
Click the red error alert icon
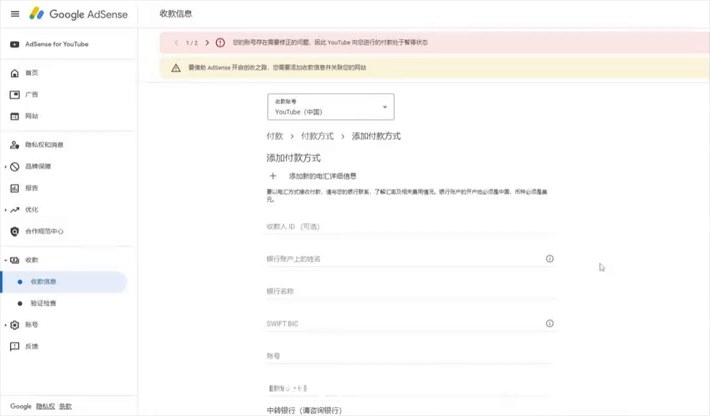[x=220, y=43]
